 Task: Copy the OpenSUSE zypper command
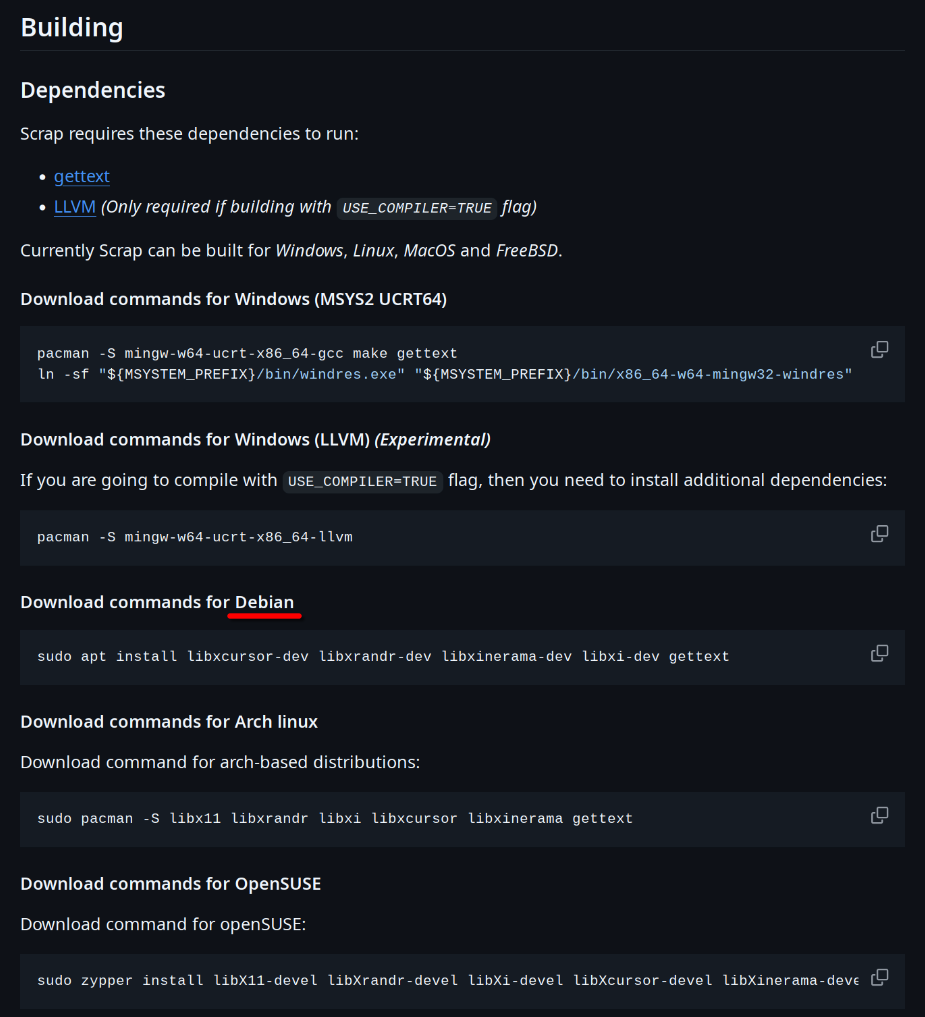[x=879, y=977]
